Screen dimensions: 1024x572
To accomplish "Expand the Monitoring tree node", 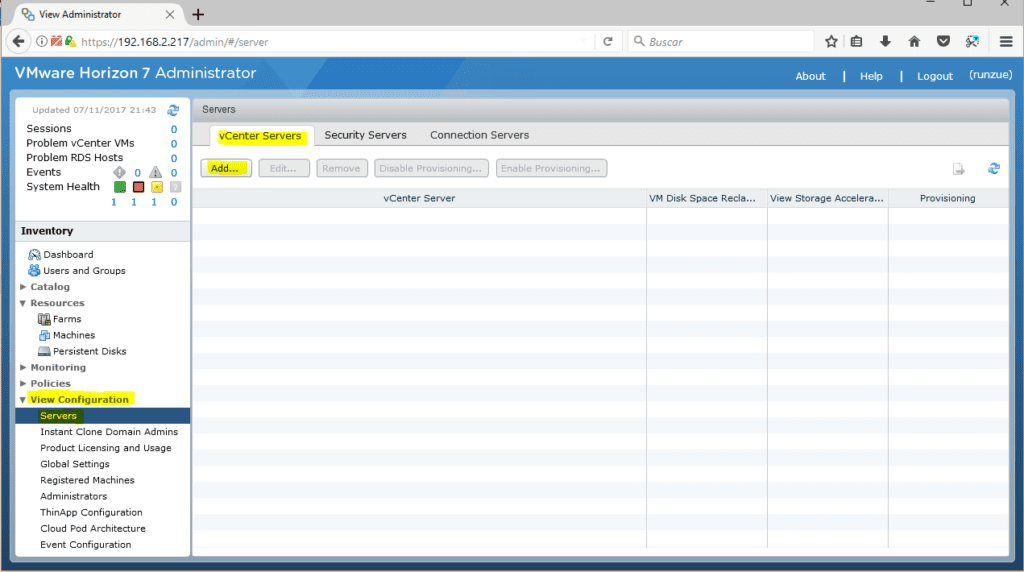I will [24, 367].
